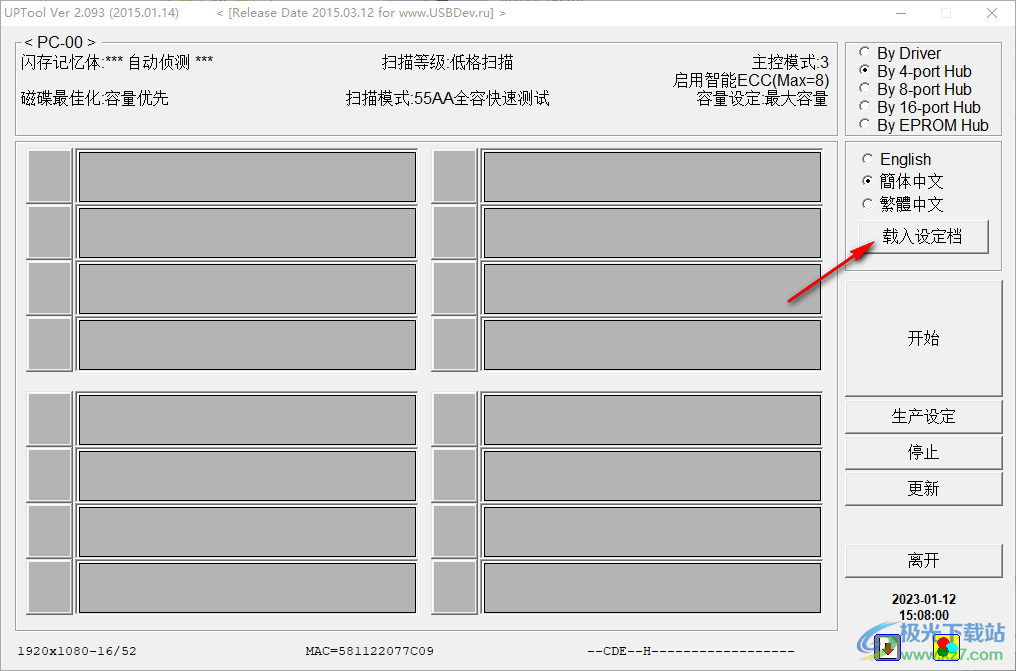1016x671 pixels.
Task: Click the 15:08:00 time display
Action: (923, 615)
